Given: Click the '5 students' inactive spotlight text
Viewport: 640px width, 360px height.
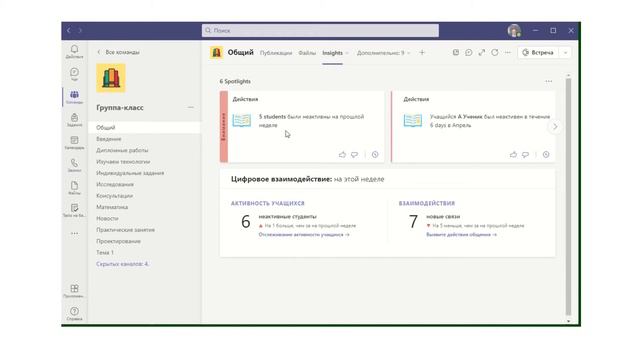Looking at the screenshot, I should pyautogui.click(x=311, y=121).
